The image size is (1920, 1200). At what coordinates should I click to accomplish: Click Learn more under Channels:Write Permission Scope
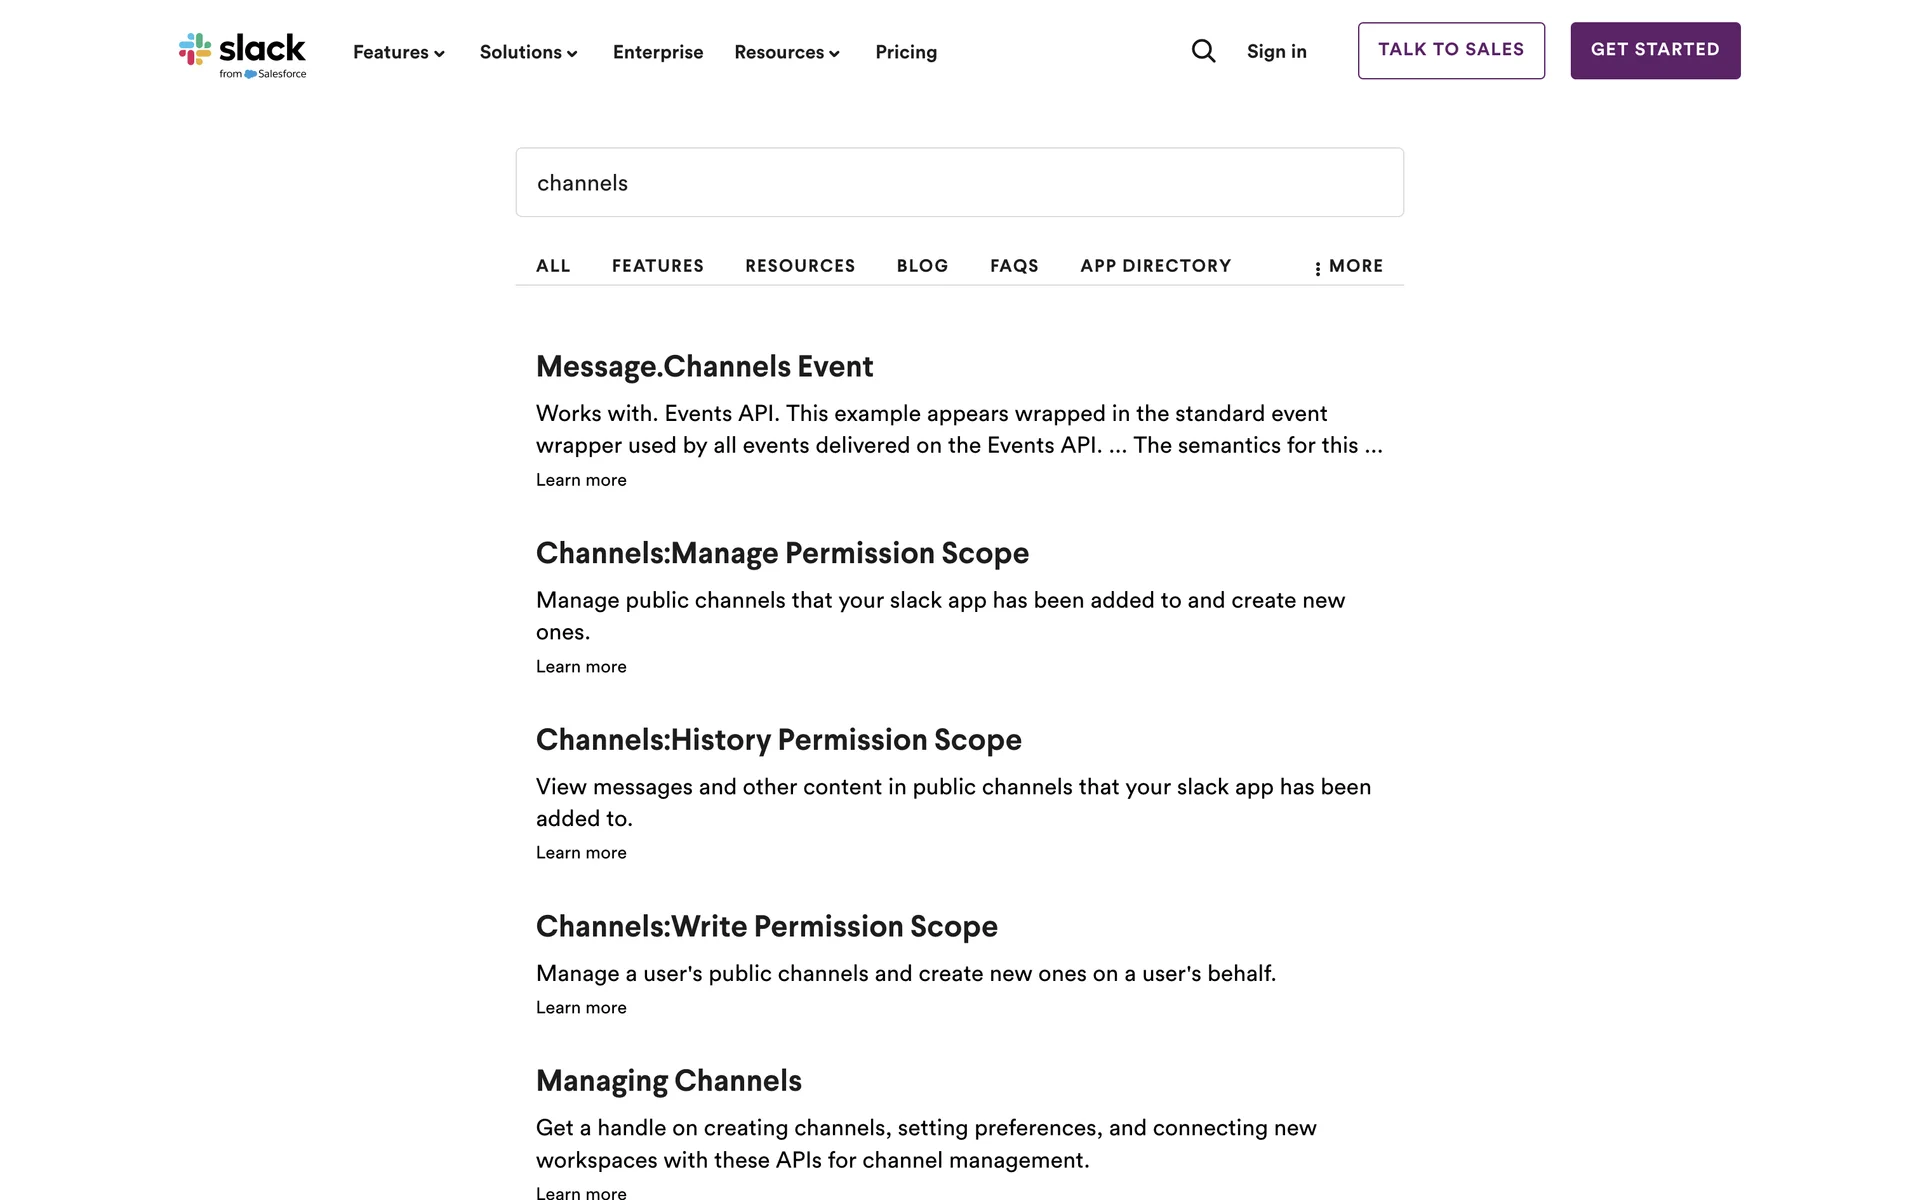[x=581, y=1008]
